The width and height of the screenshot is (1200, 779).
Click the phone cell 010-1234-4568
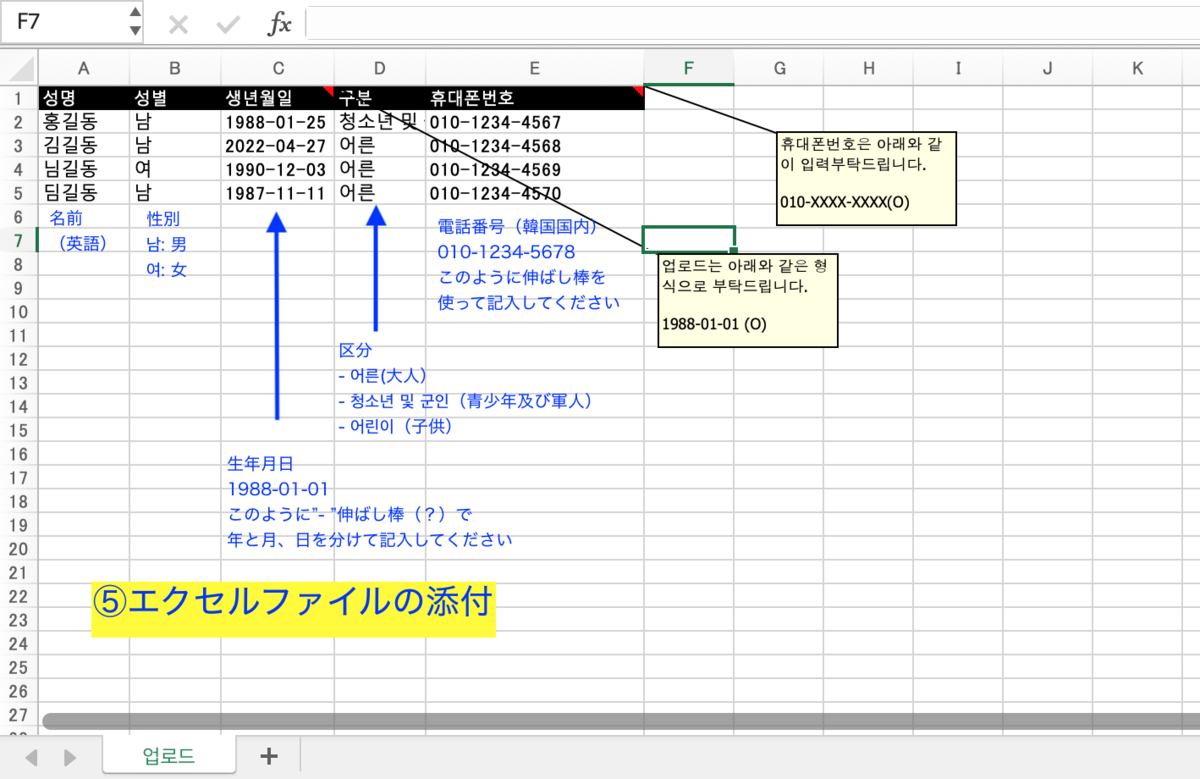pos(535,145)
